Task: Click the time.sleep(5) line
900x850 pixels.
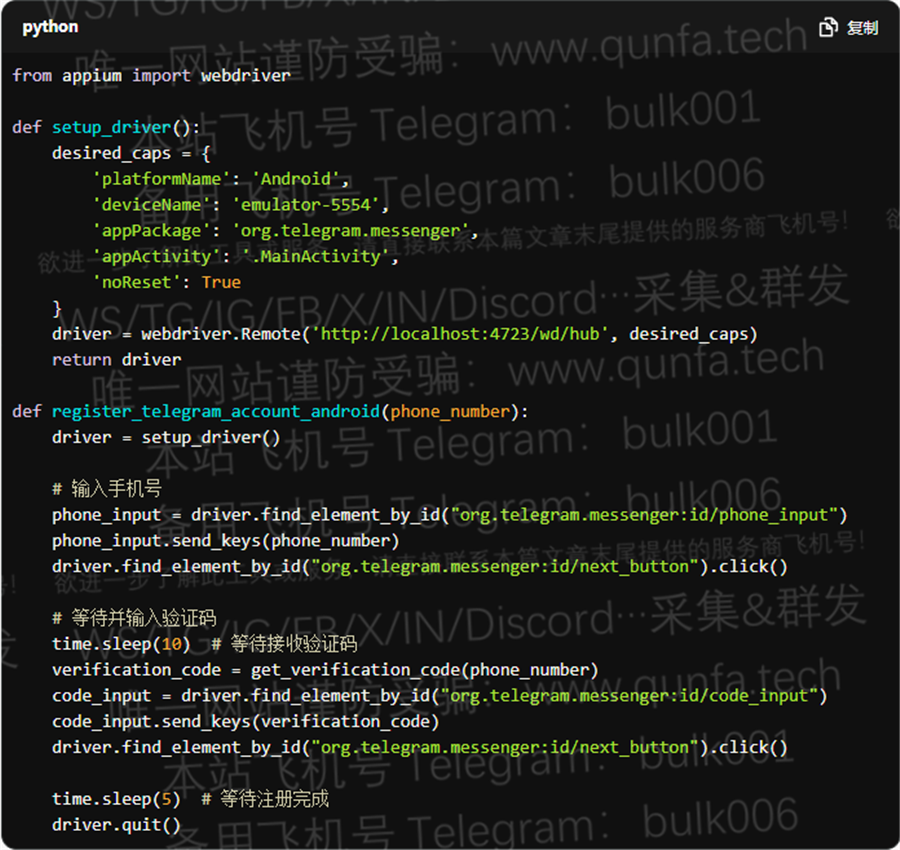Action: (190, 799)
